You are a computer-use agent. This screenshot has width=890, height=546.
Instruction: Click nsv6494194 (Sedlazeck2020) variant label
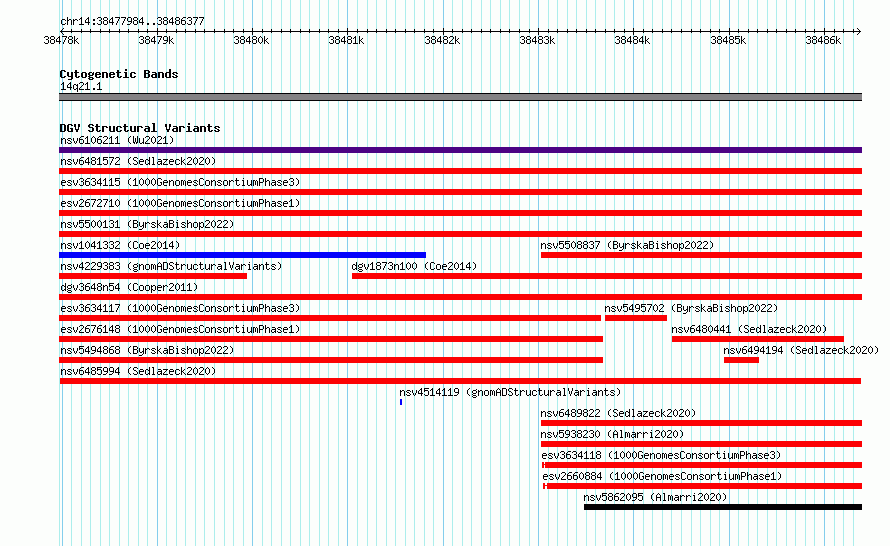[801, 350]
